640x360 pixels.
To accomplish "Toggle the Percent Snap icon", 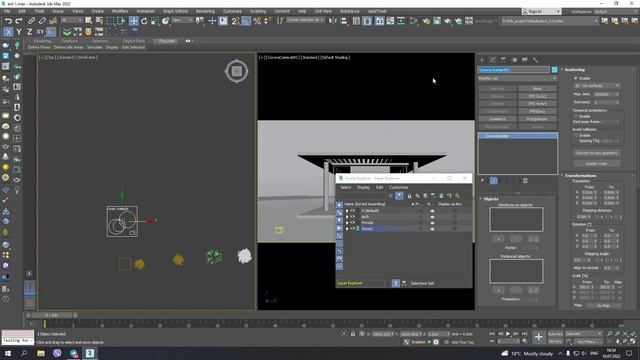I will 257,21.
